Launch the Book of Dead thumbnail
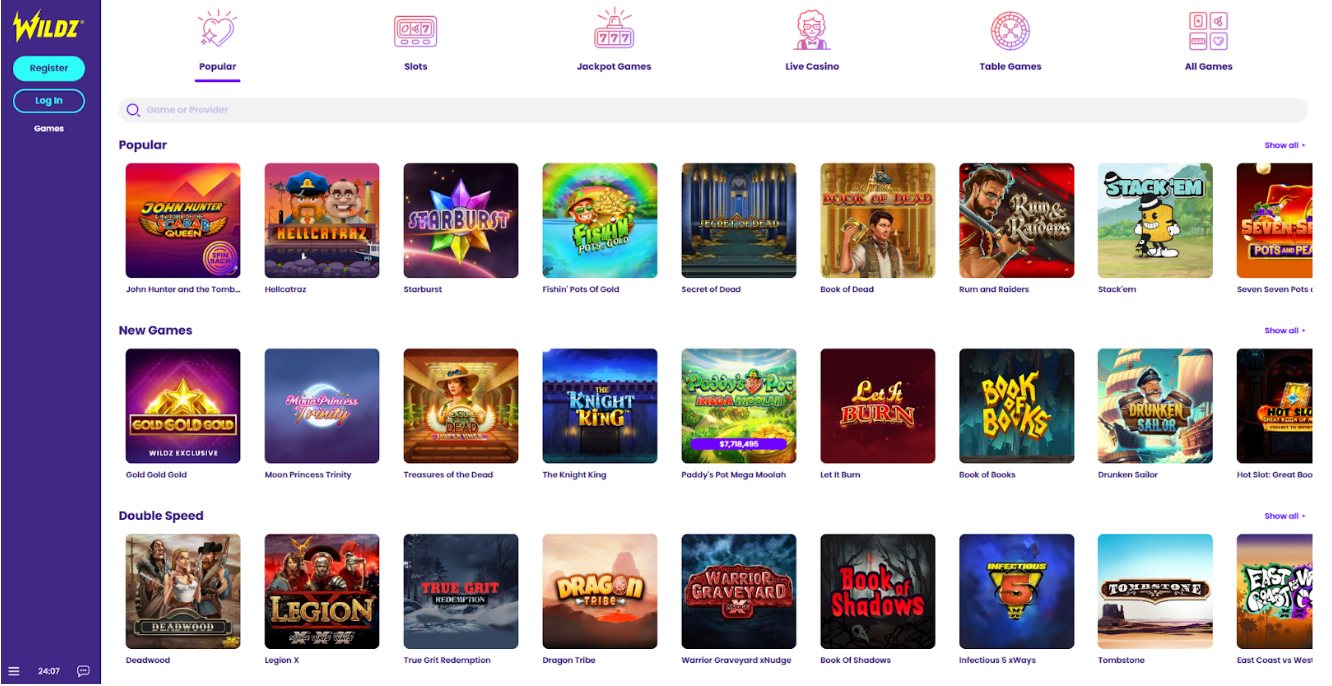Viewport: 1332px width, 686px height. (878, 220)
